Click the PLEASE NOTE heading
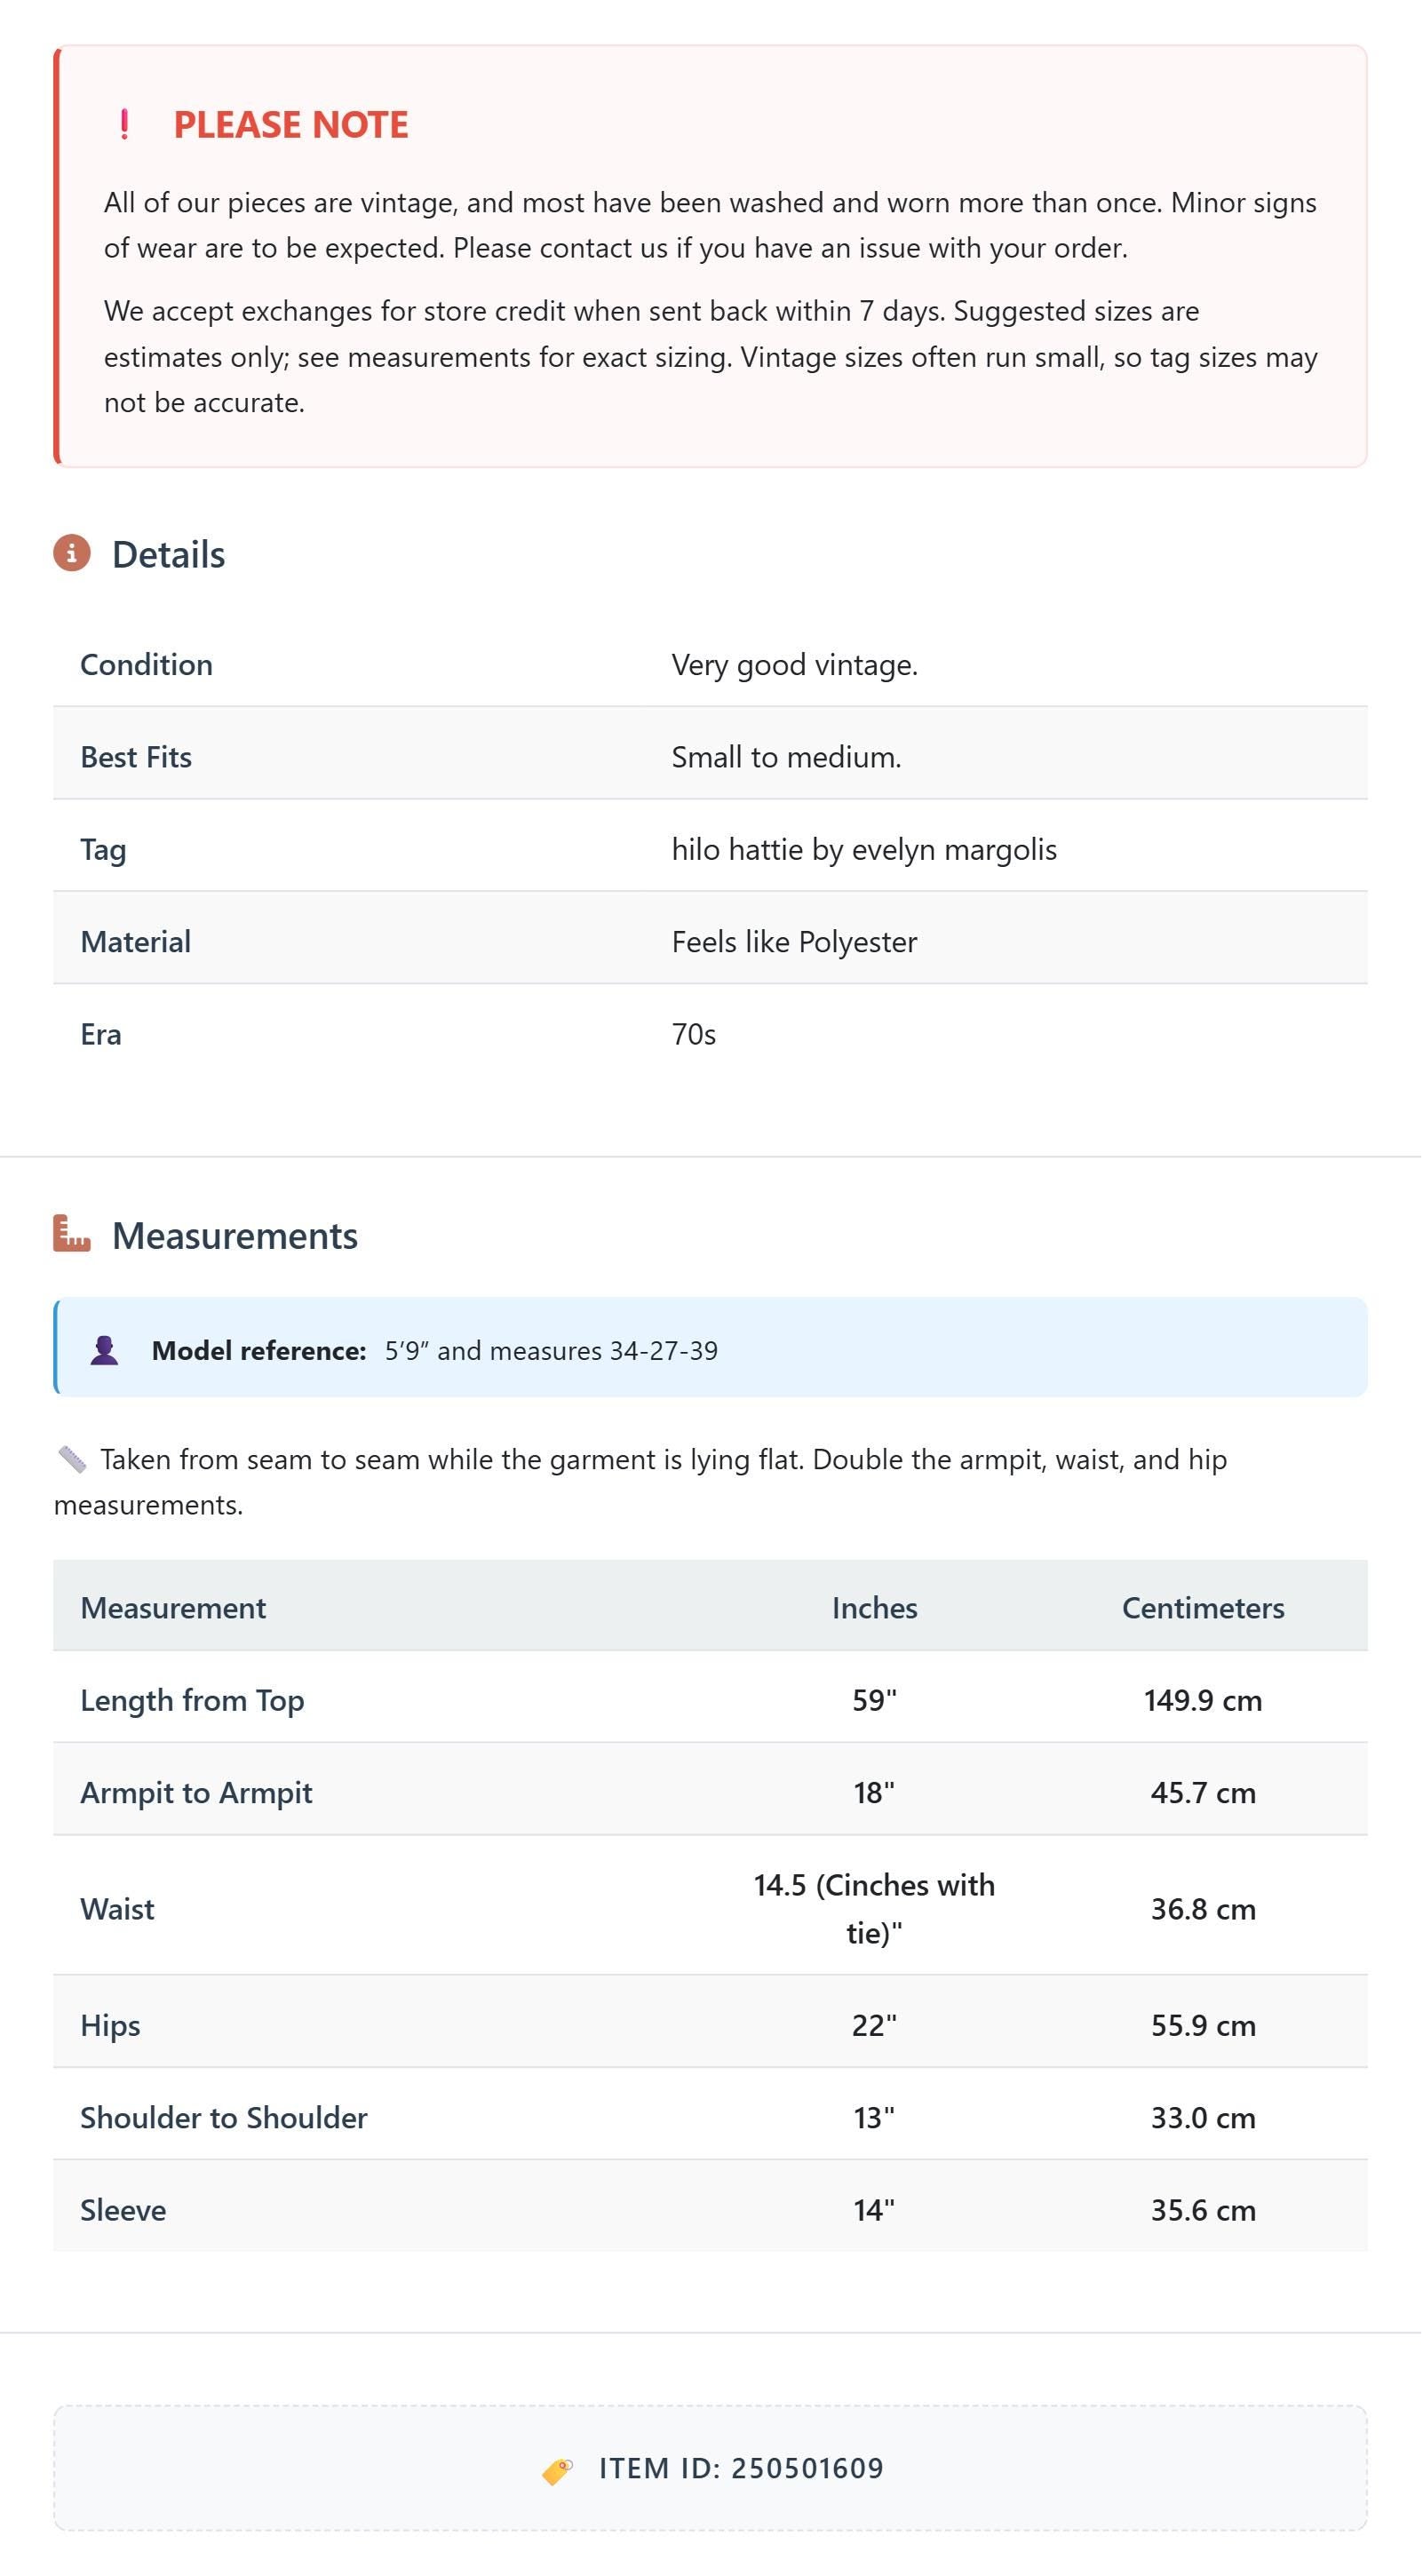Viewport: 1423px width, 2576px height. point(291,125)
